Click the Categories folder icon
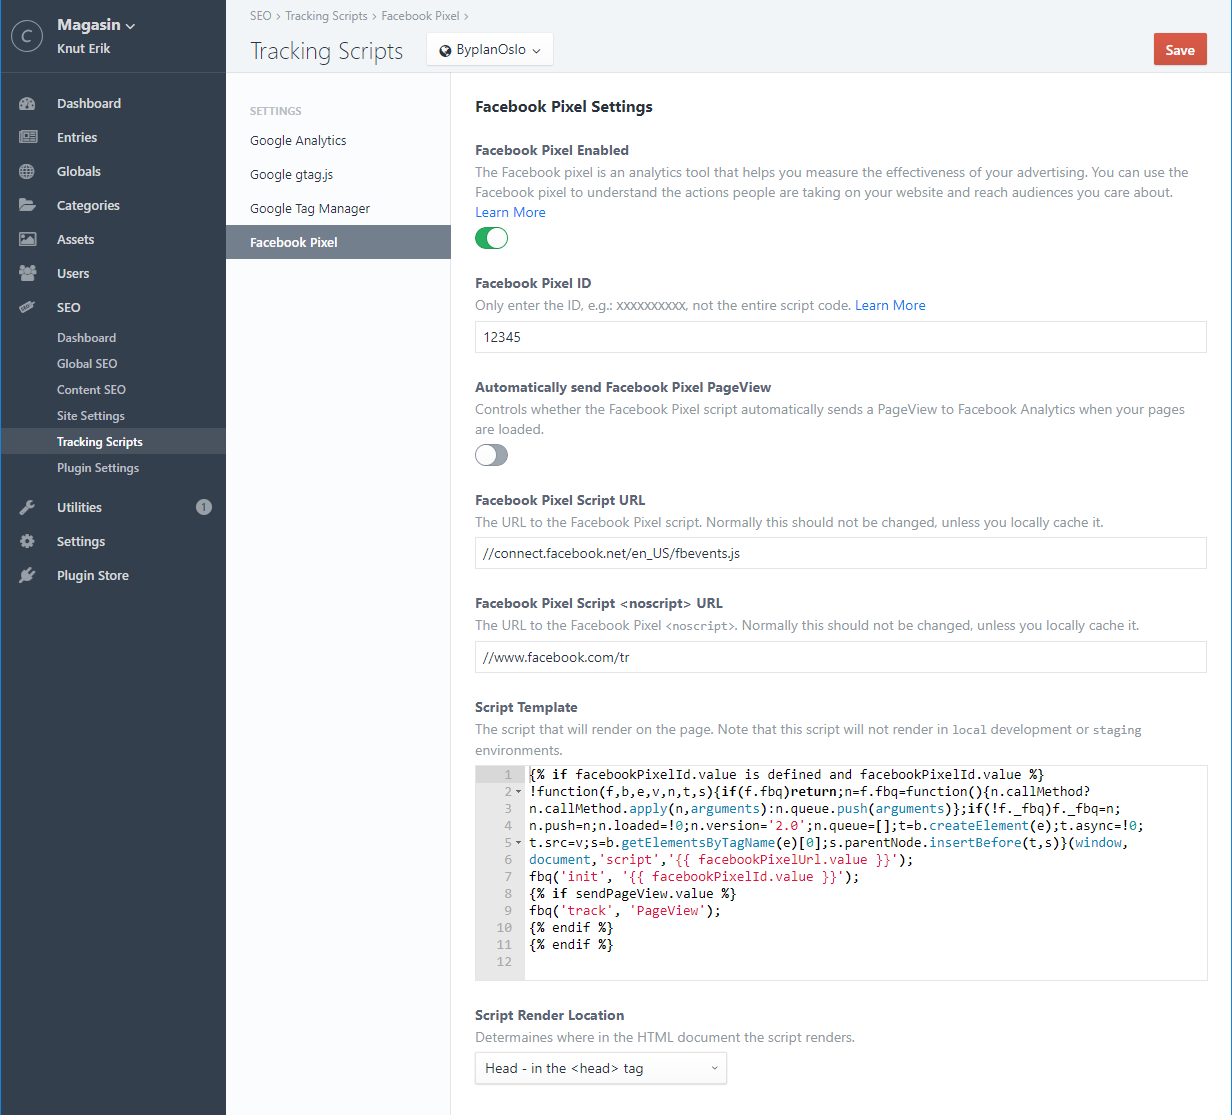The image size is (1232, 1115). coord(27,205)
